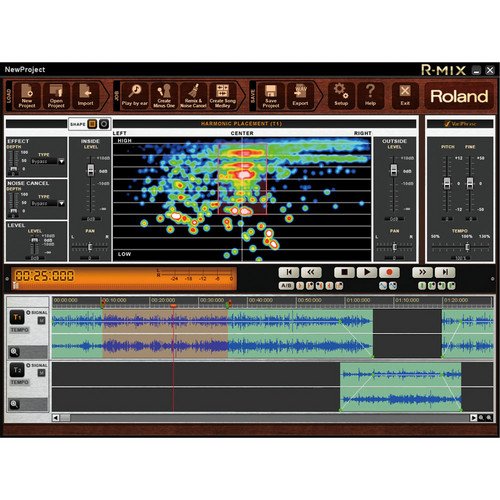The height and width of the screenshot is (500, 500).
Task: Open Setup gear icon
Action: point(341,96)
